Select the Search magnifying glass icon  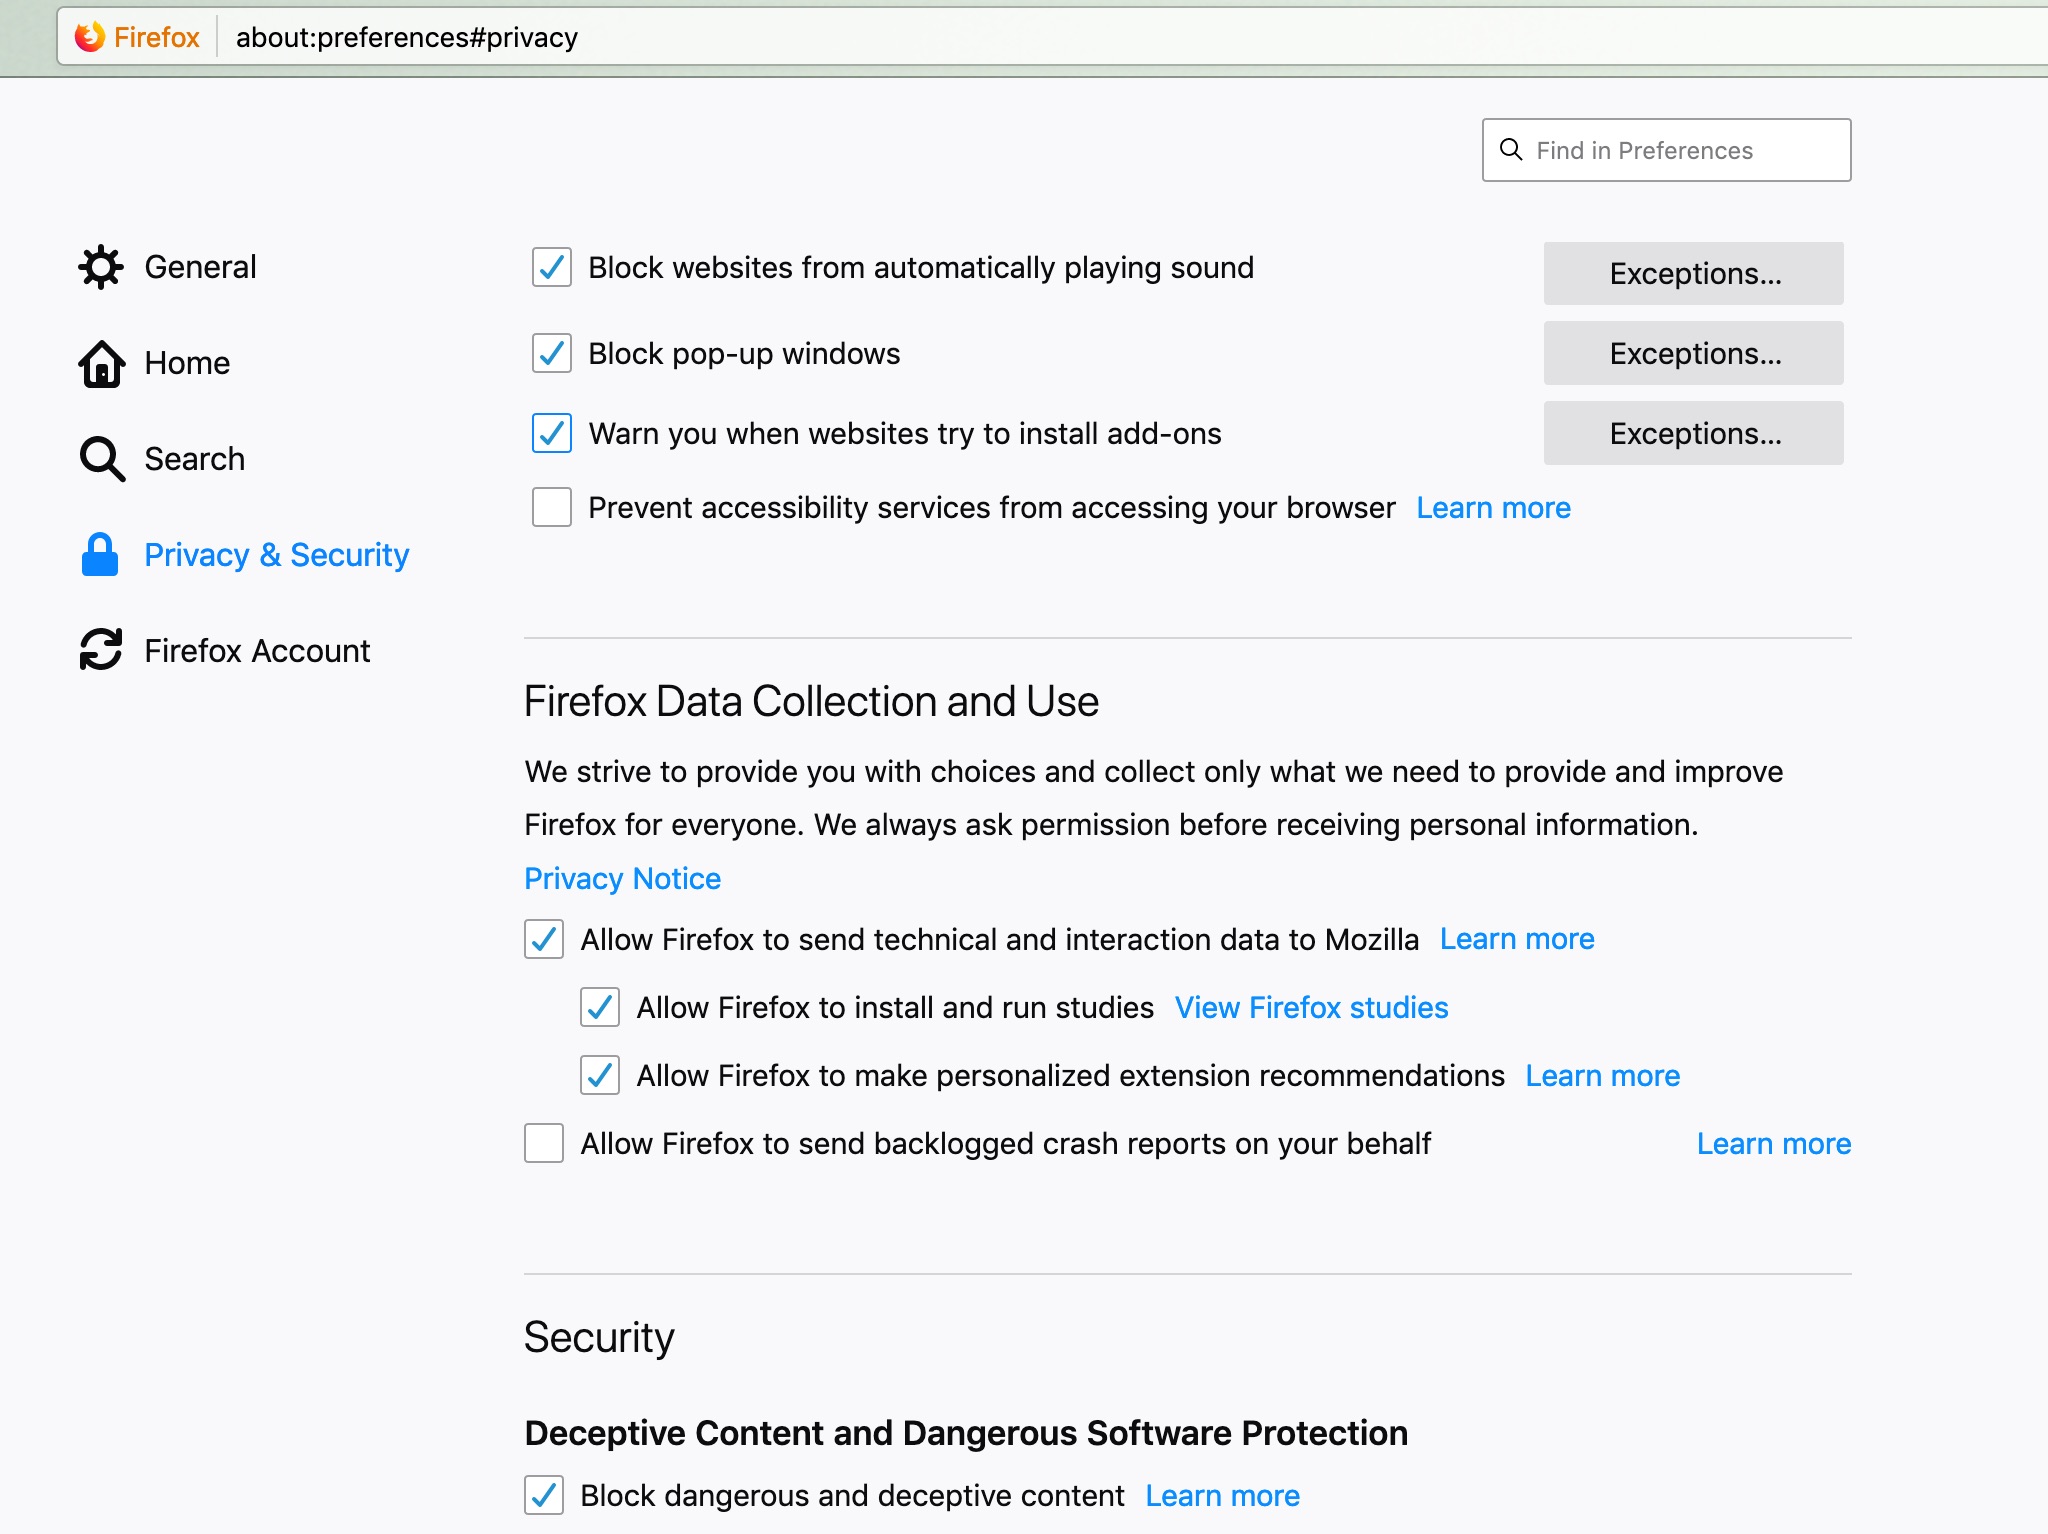pyautogui.click(x=102, y=459)
